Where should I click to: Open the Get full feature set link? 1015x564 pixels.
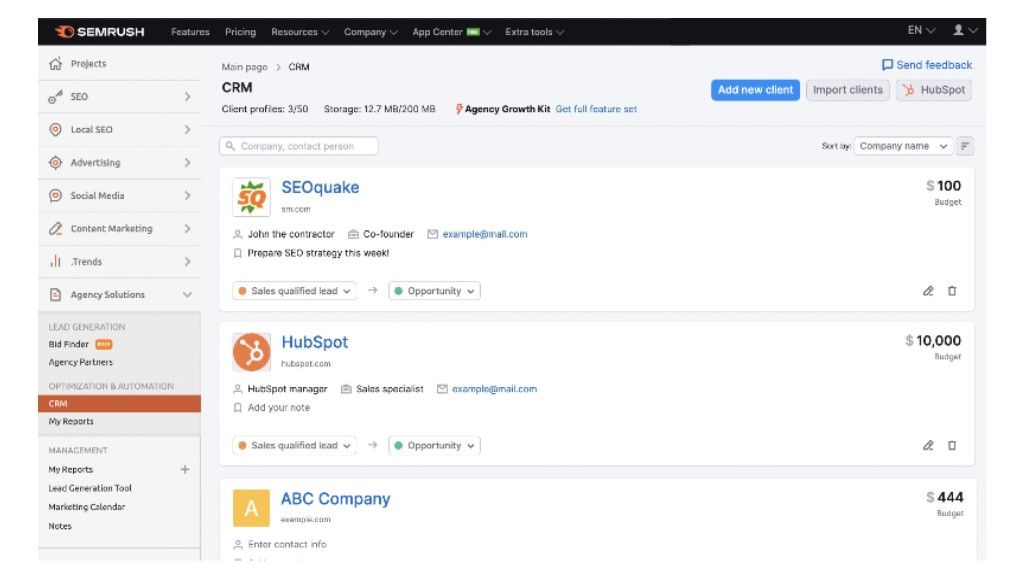tap(596, 109)
